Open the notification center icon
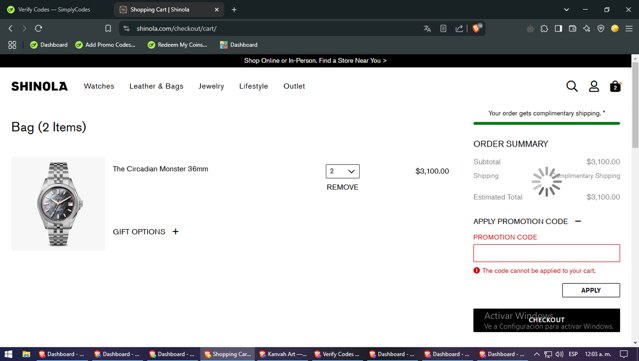 point(624,354)
